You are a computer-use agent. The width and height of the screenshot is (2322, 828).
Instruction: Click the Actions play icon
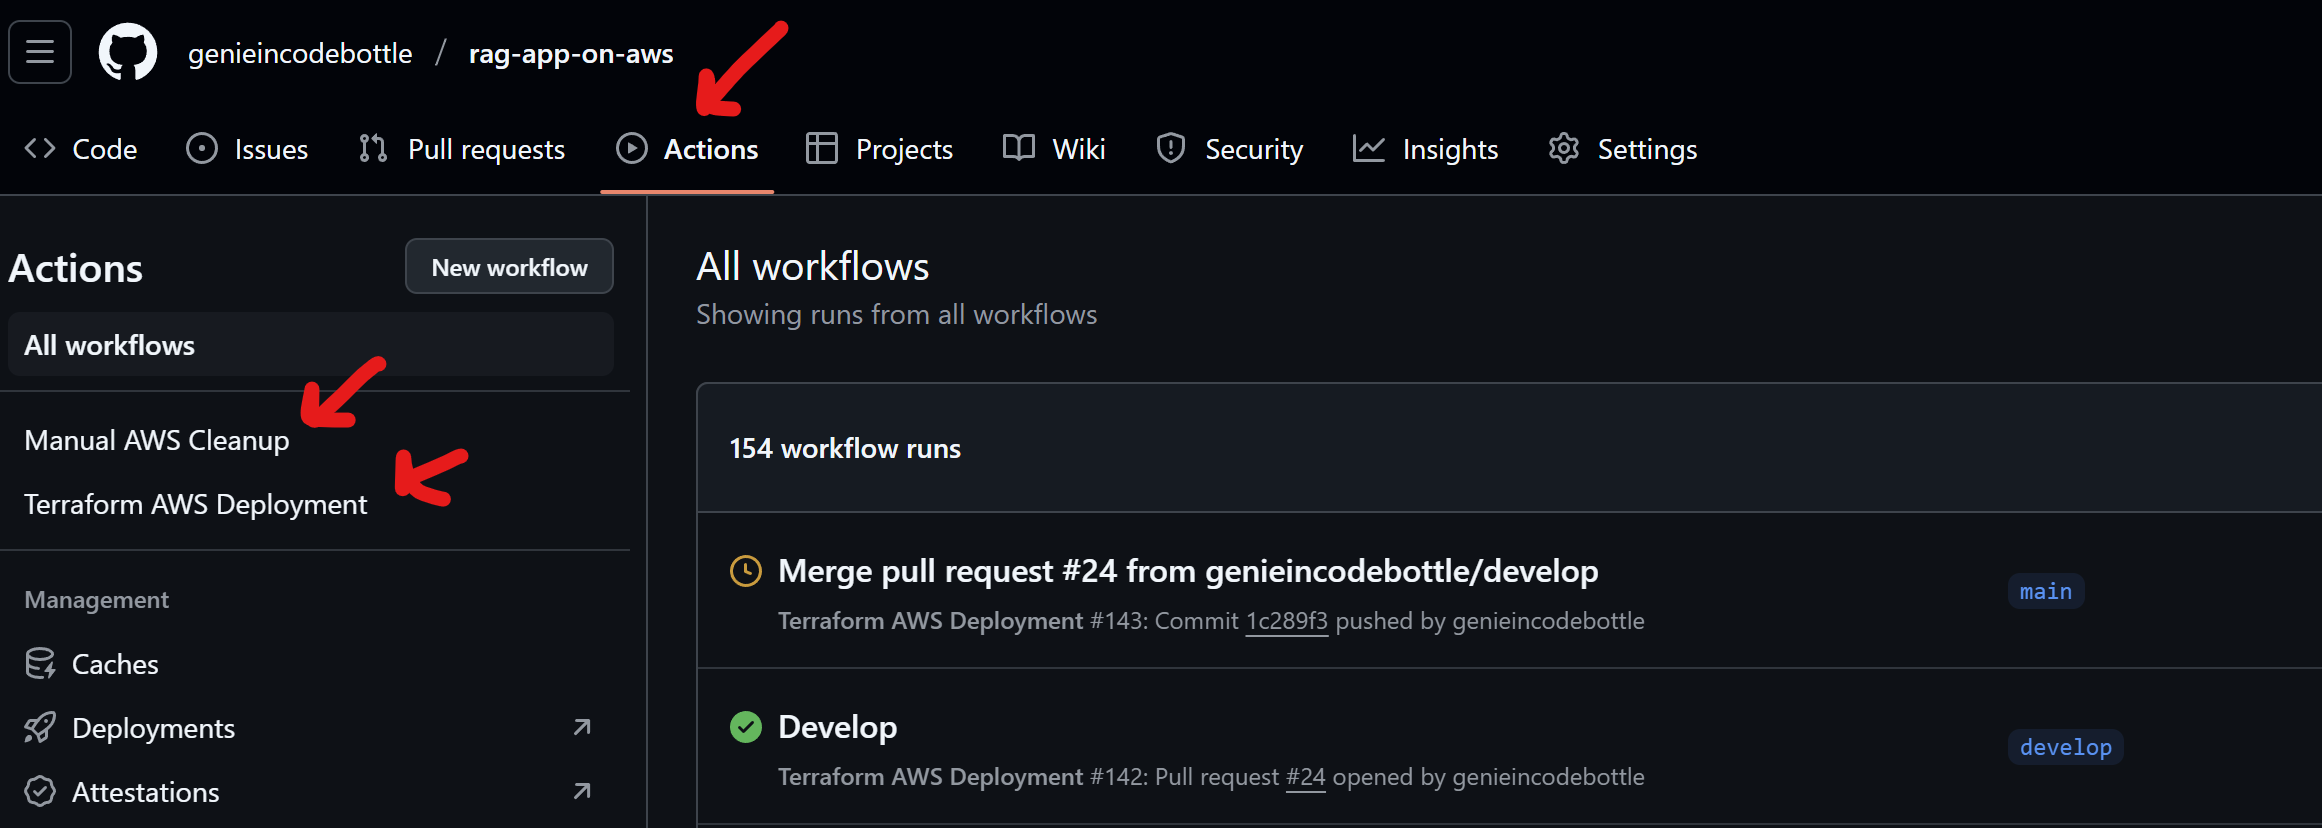[x=632, y=149]
